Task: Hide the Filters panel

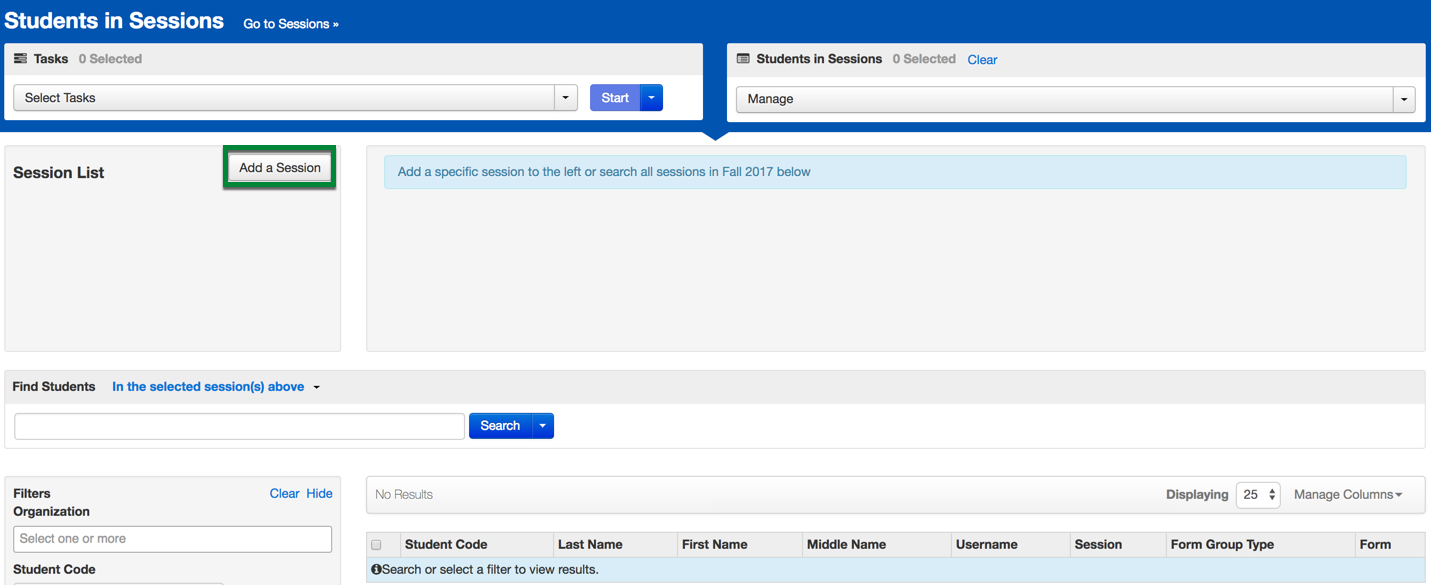Action: (x=319, y=494)
